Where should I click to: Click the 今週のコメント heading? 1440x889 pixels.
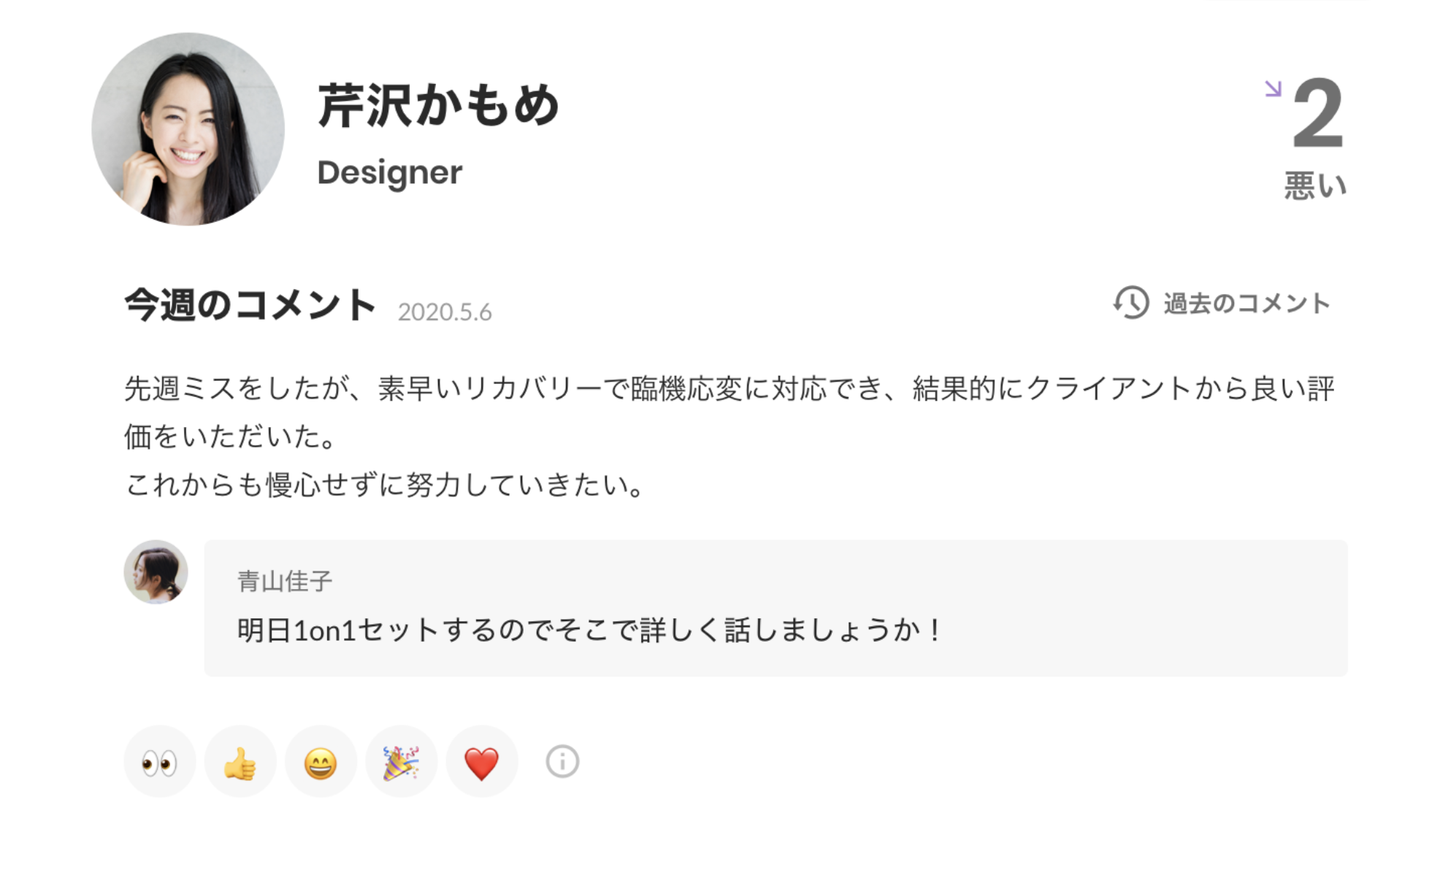(x=250, y=305)
